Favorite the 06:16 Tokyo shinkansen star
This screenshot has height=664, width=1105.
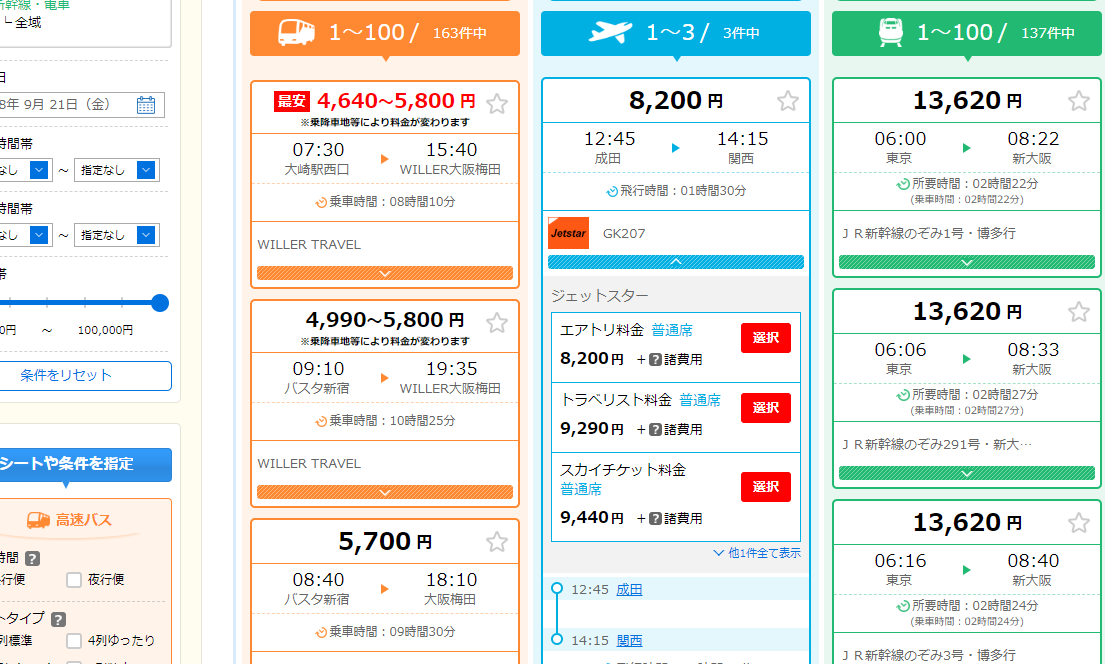coord(1079,522)
